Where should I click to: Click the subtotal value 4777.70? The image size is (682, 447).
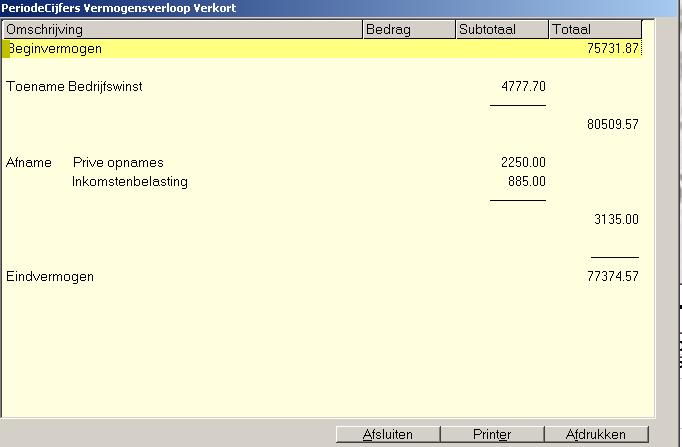[x=523, y=87]
